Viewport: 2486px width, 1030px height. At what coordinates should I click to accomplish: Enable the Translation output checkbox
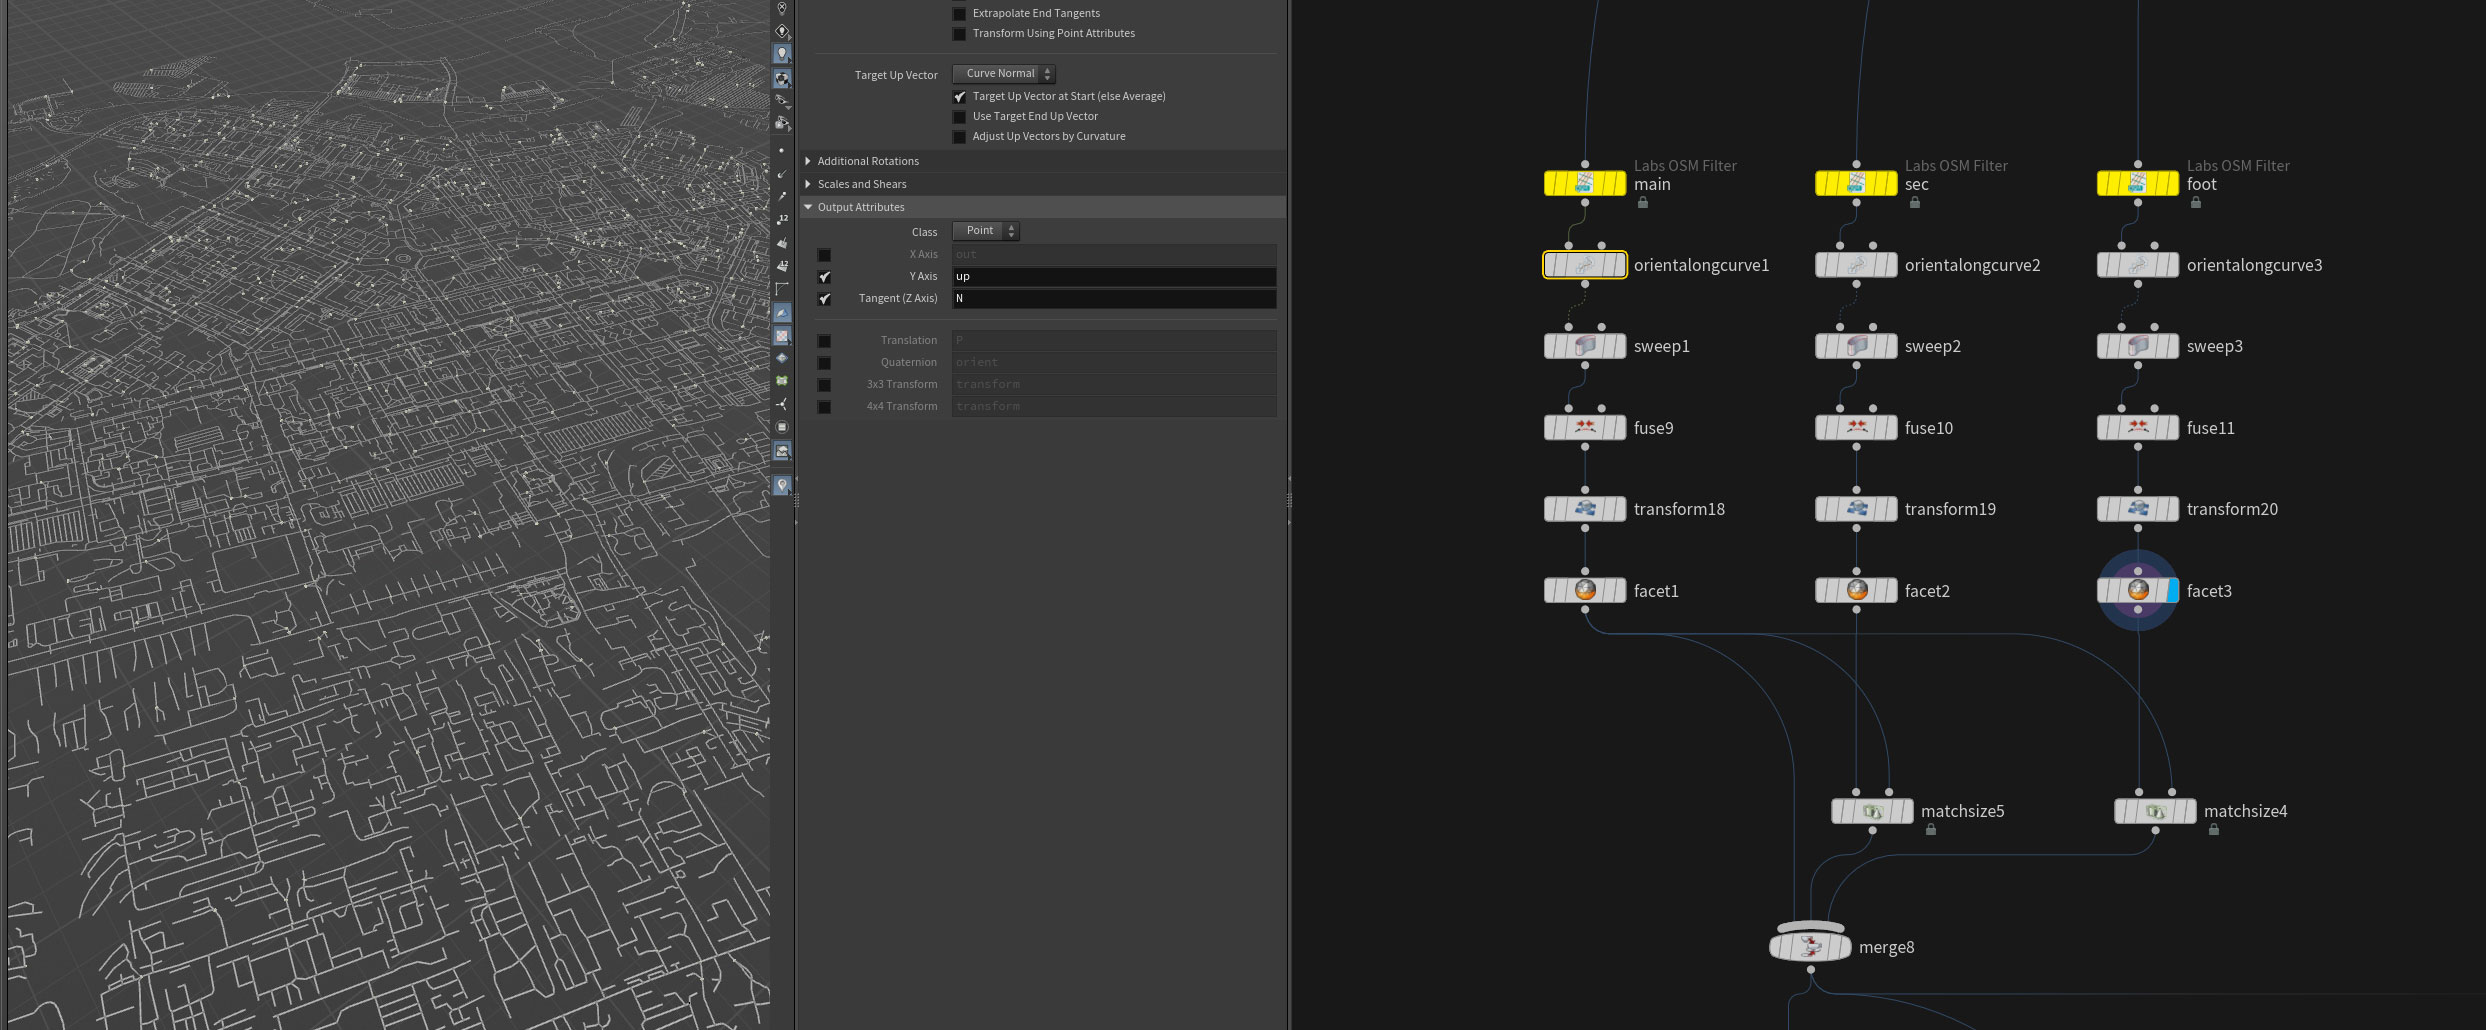pyautogui.click(x=824, y=341)
